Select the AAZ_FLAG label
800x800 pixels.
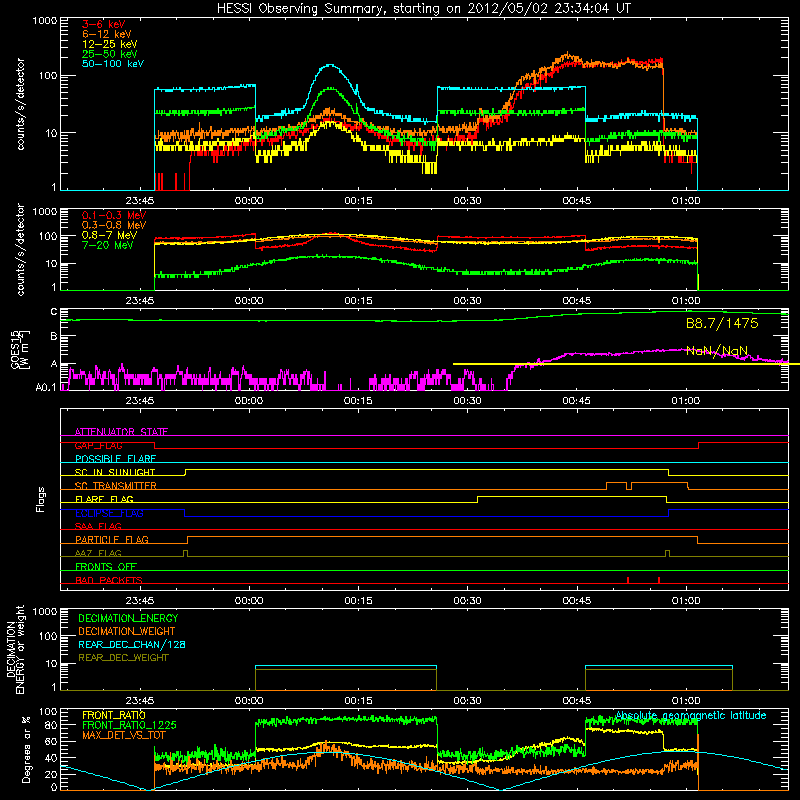(x=98, y=553)
